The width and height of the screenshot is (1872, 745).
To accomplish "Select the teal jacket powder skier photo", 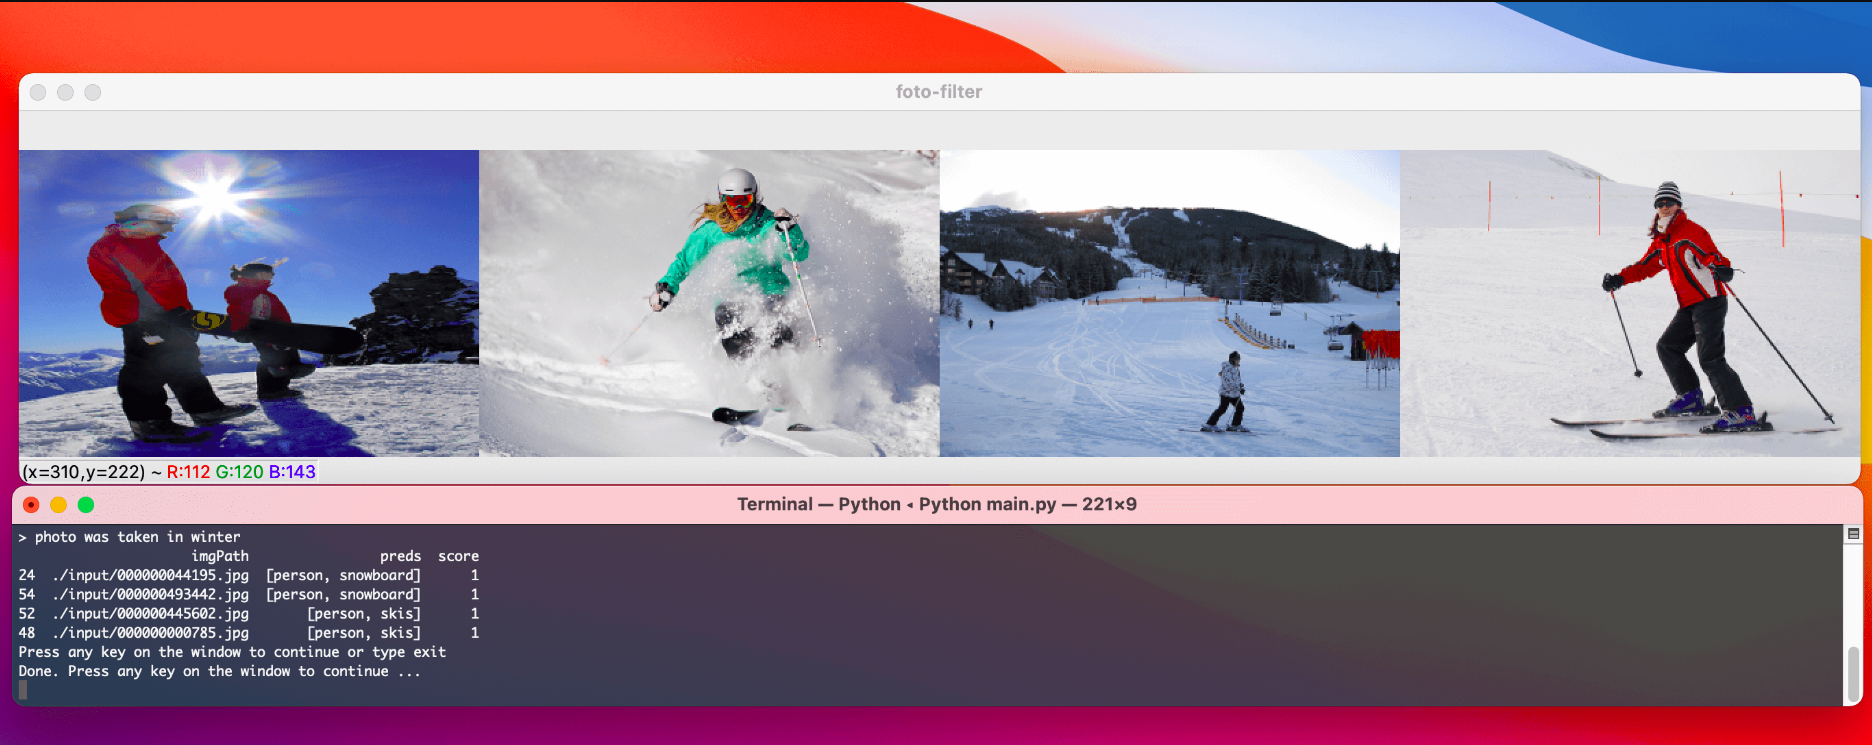I will (x=709, y=303).
